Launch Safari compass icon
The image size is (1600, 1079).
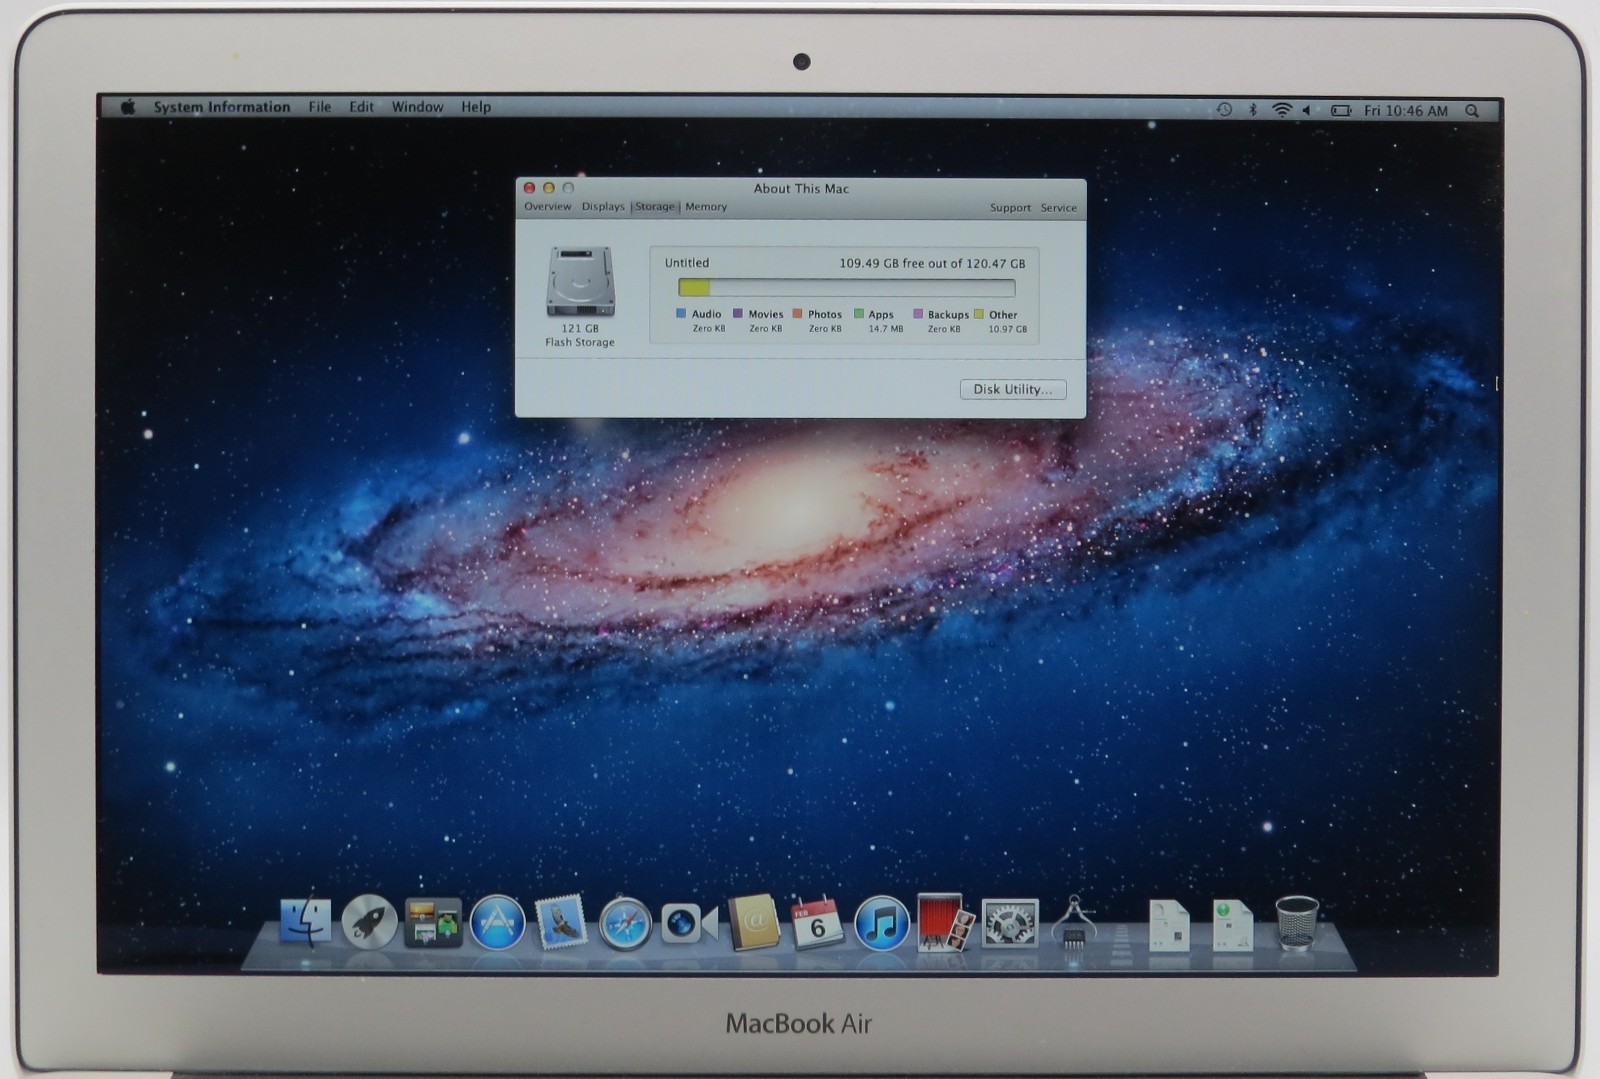click(x=625, y=923)
